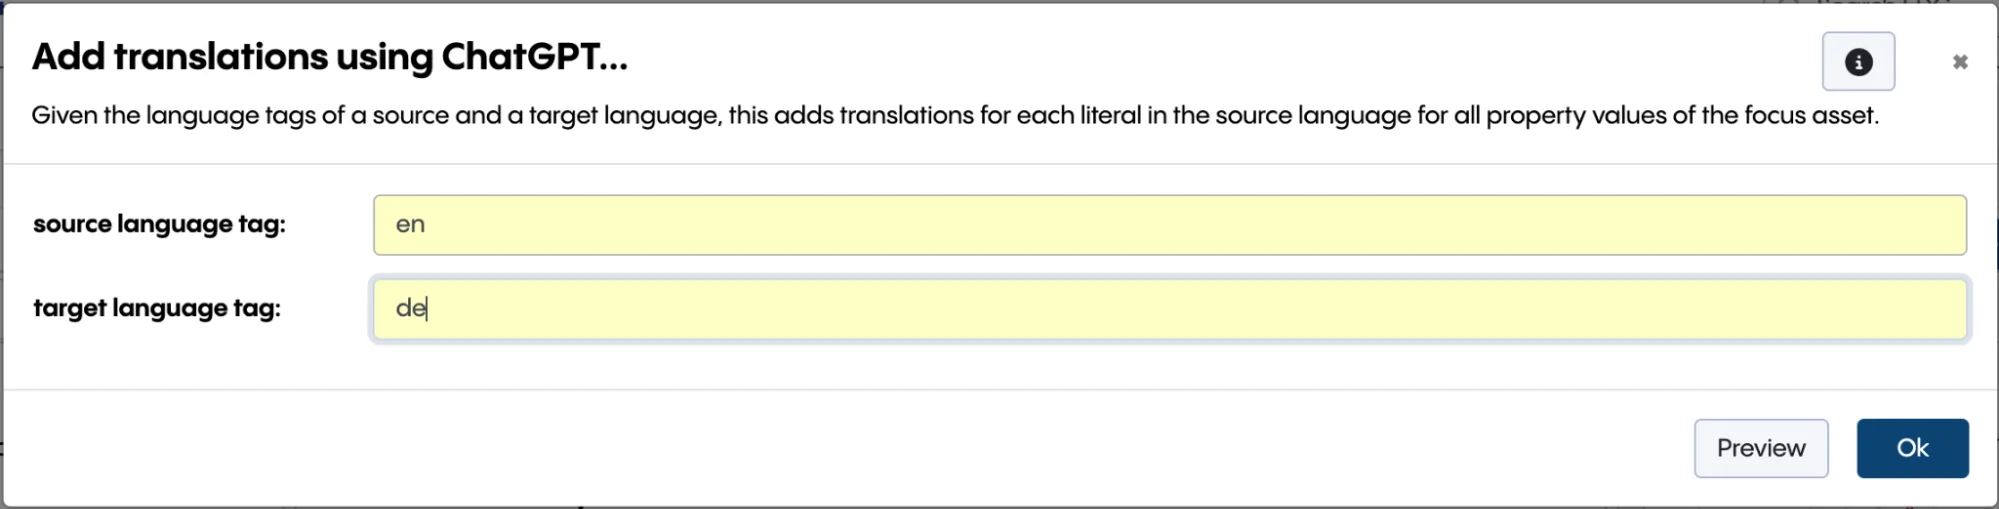Click the "source language tag:" label
Screen dimensions: 1999x509
(x=159, y=224)
